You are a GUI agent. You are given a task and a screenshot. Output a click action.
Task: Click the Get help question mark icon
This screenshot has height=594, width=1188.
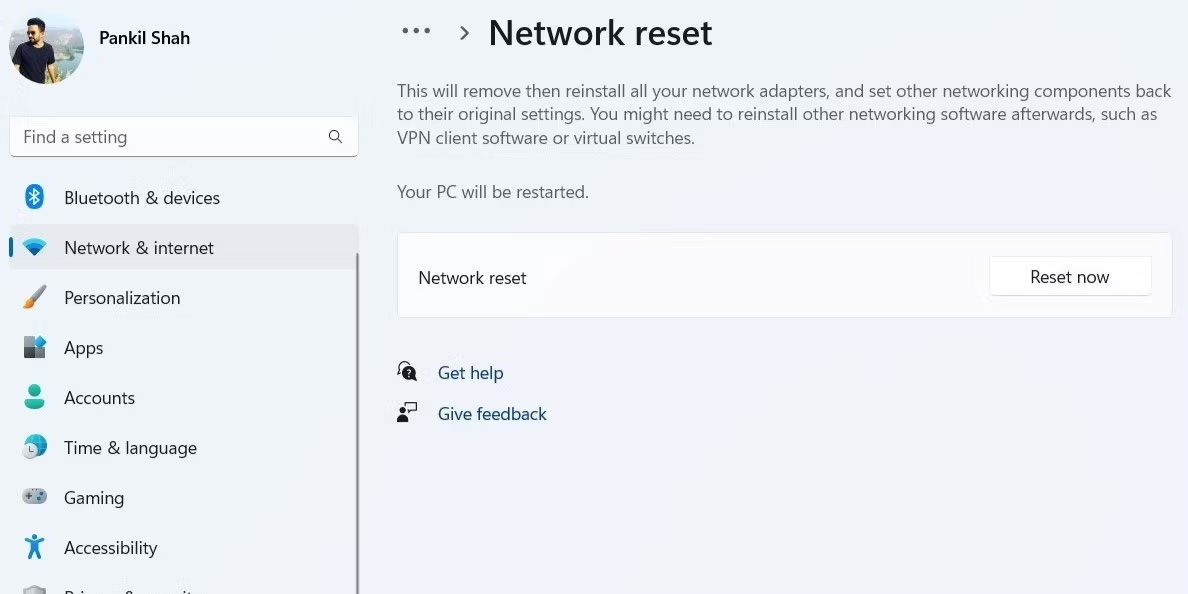point(408,371)
